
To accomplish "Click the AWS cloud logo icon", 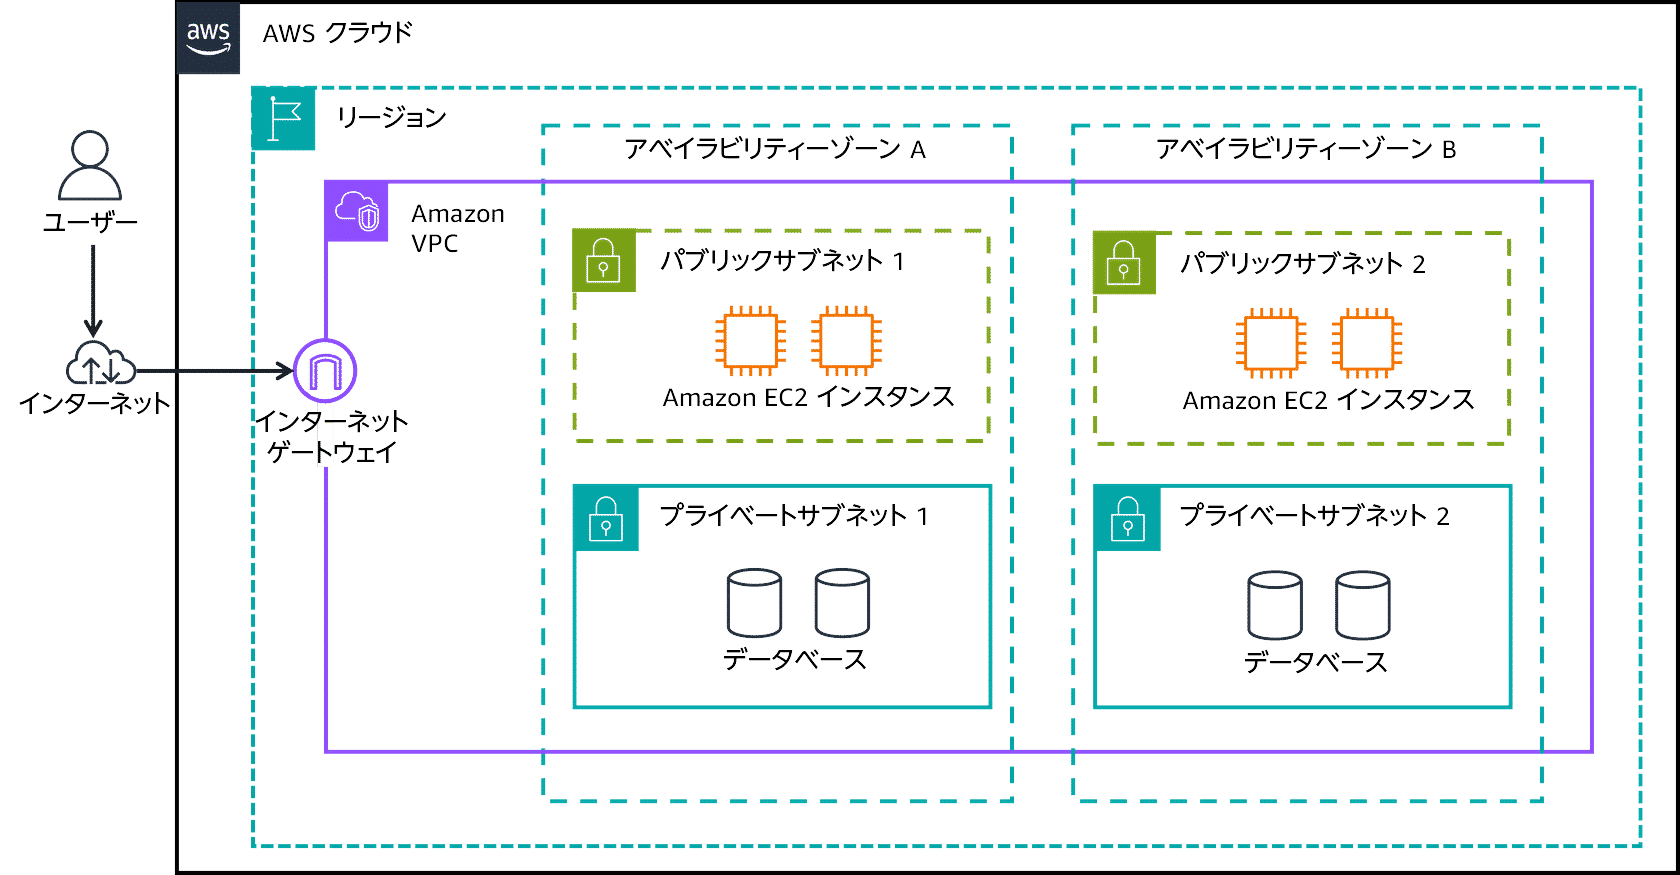I will tap(208, 38).
